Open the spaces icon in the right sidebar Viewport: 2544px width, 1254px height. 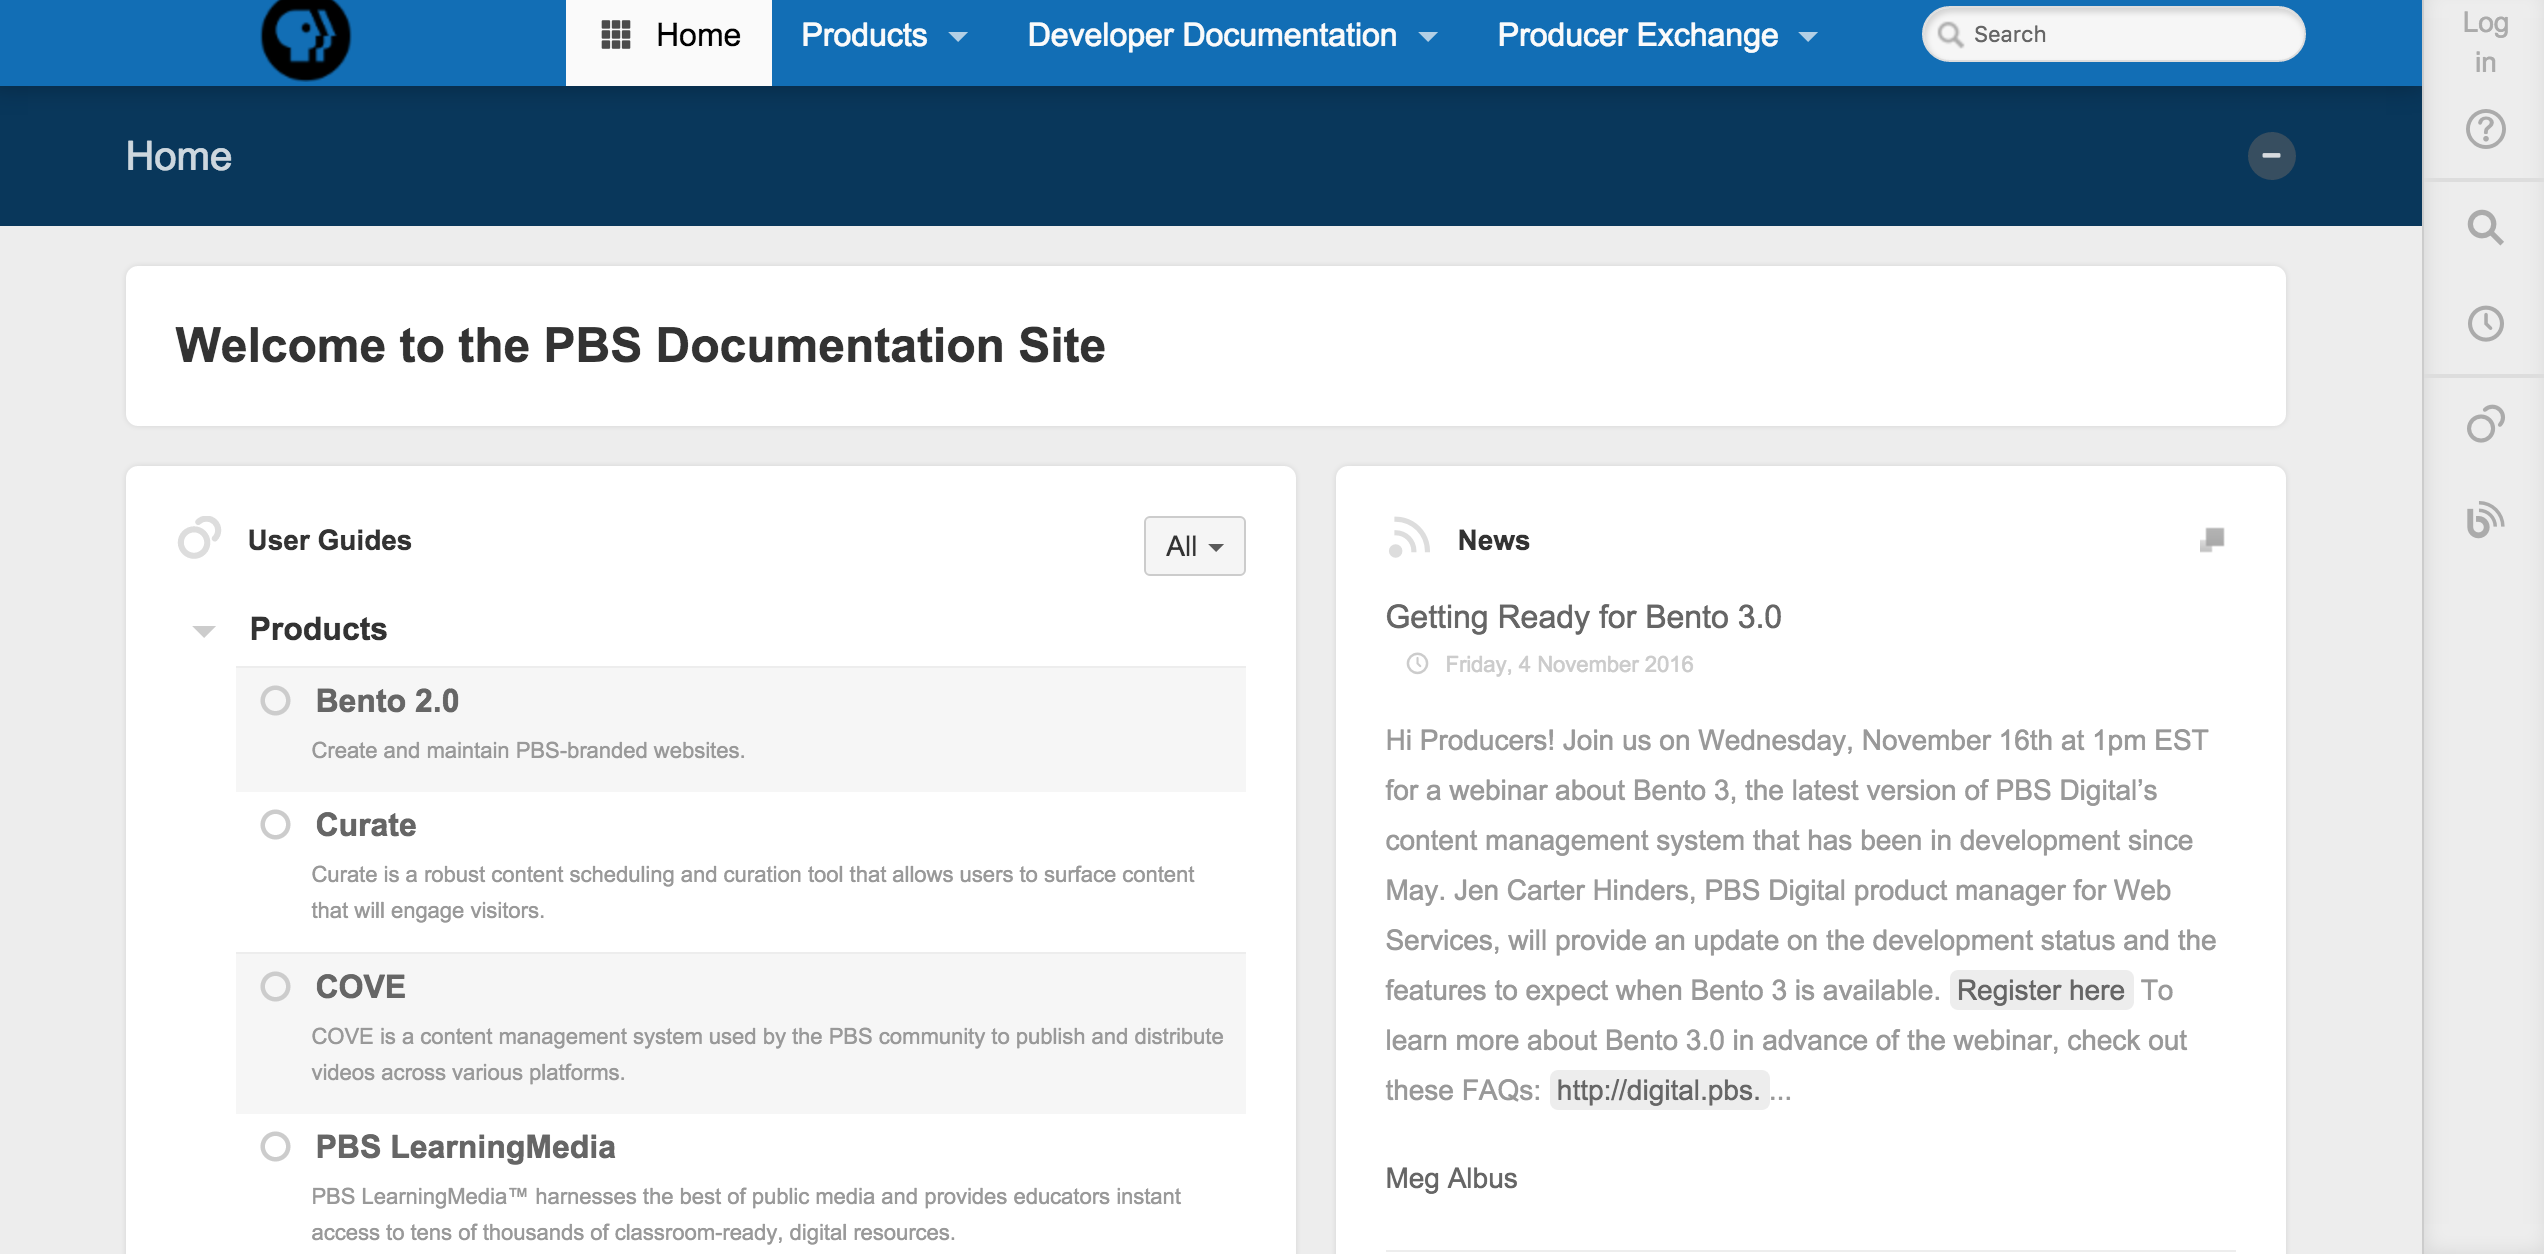[x=2485, y=423]
